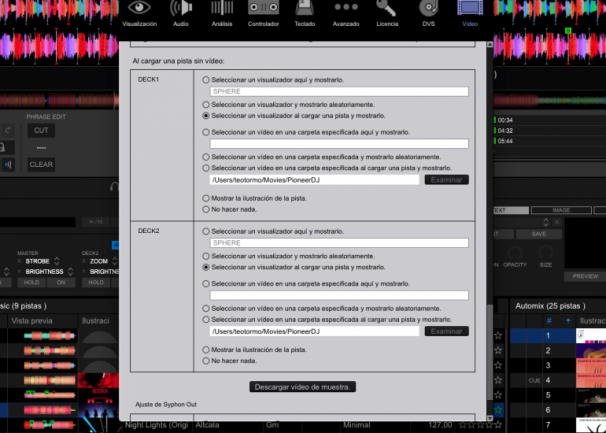Open the Avanzado preferences tab

click(346, 14)
